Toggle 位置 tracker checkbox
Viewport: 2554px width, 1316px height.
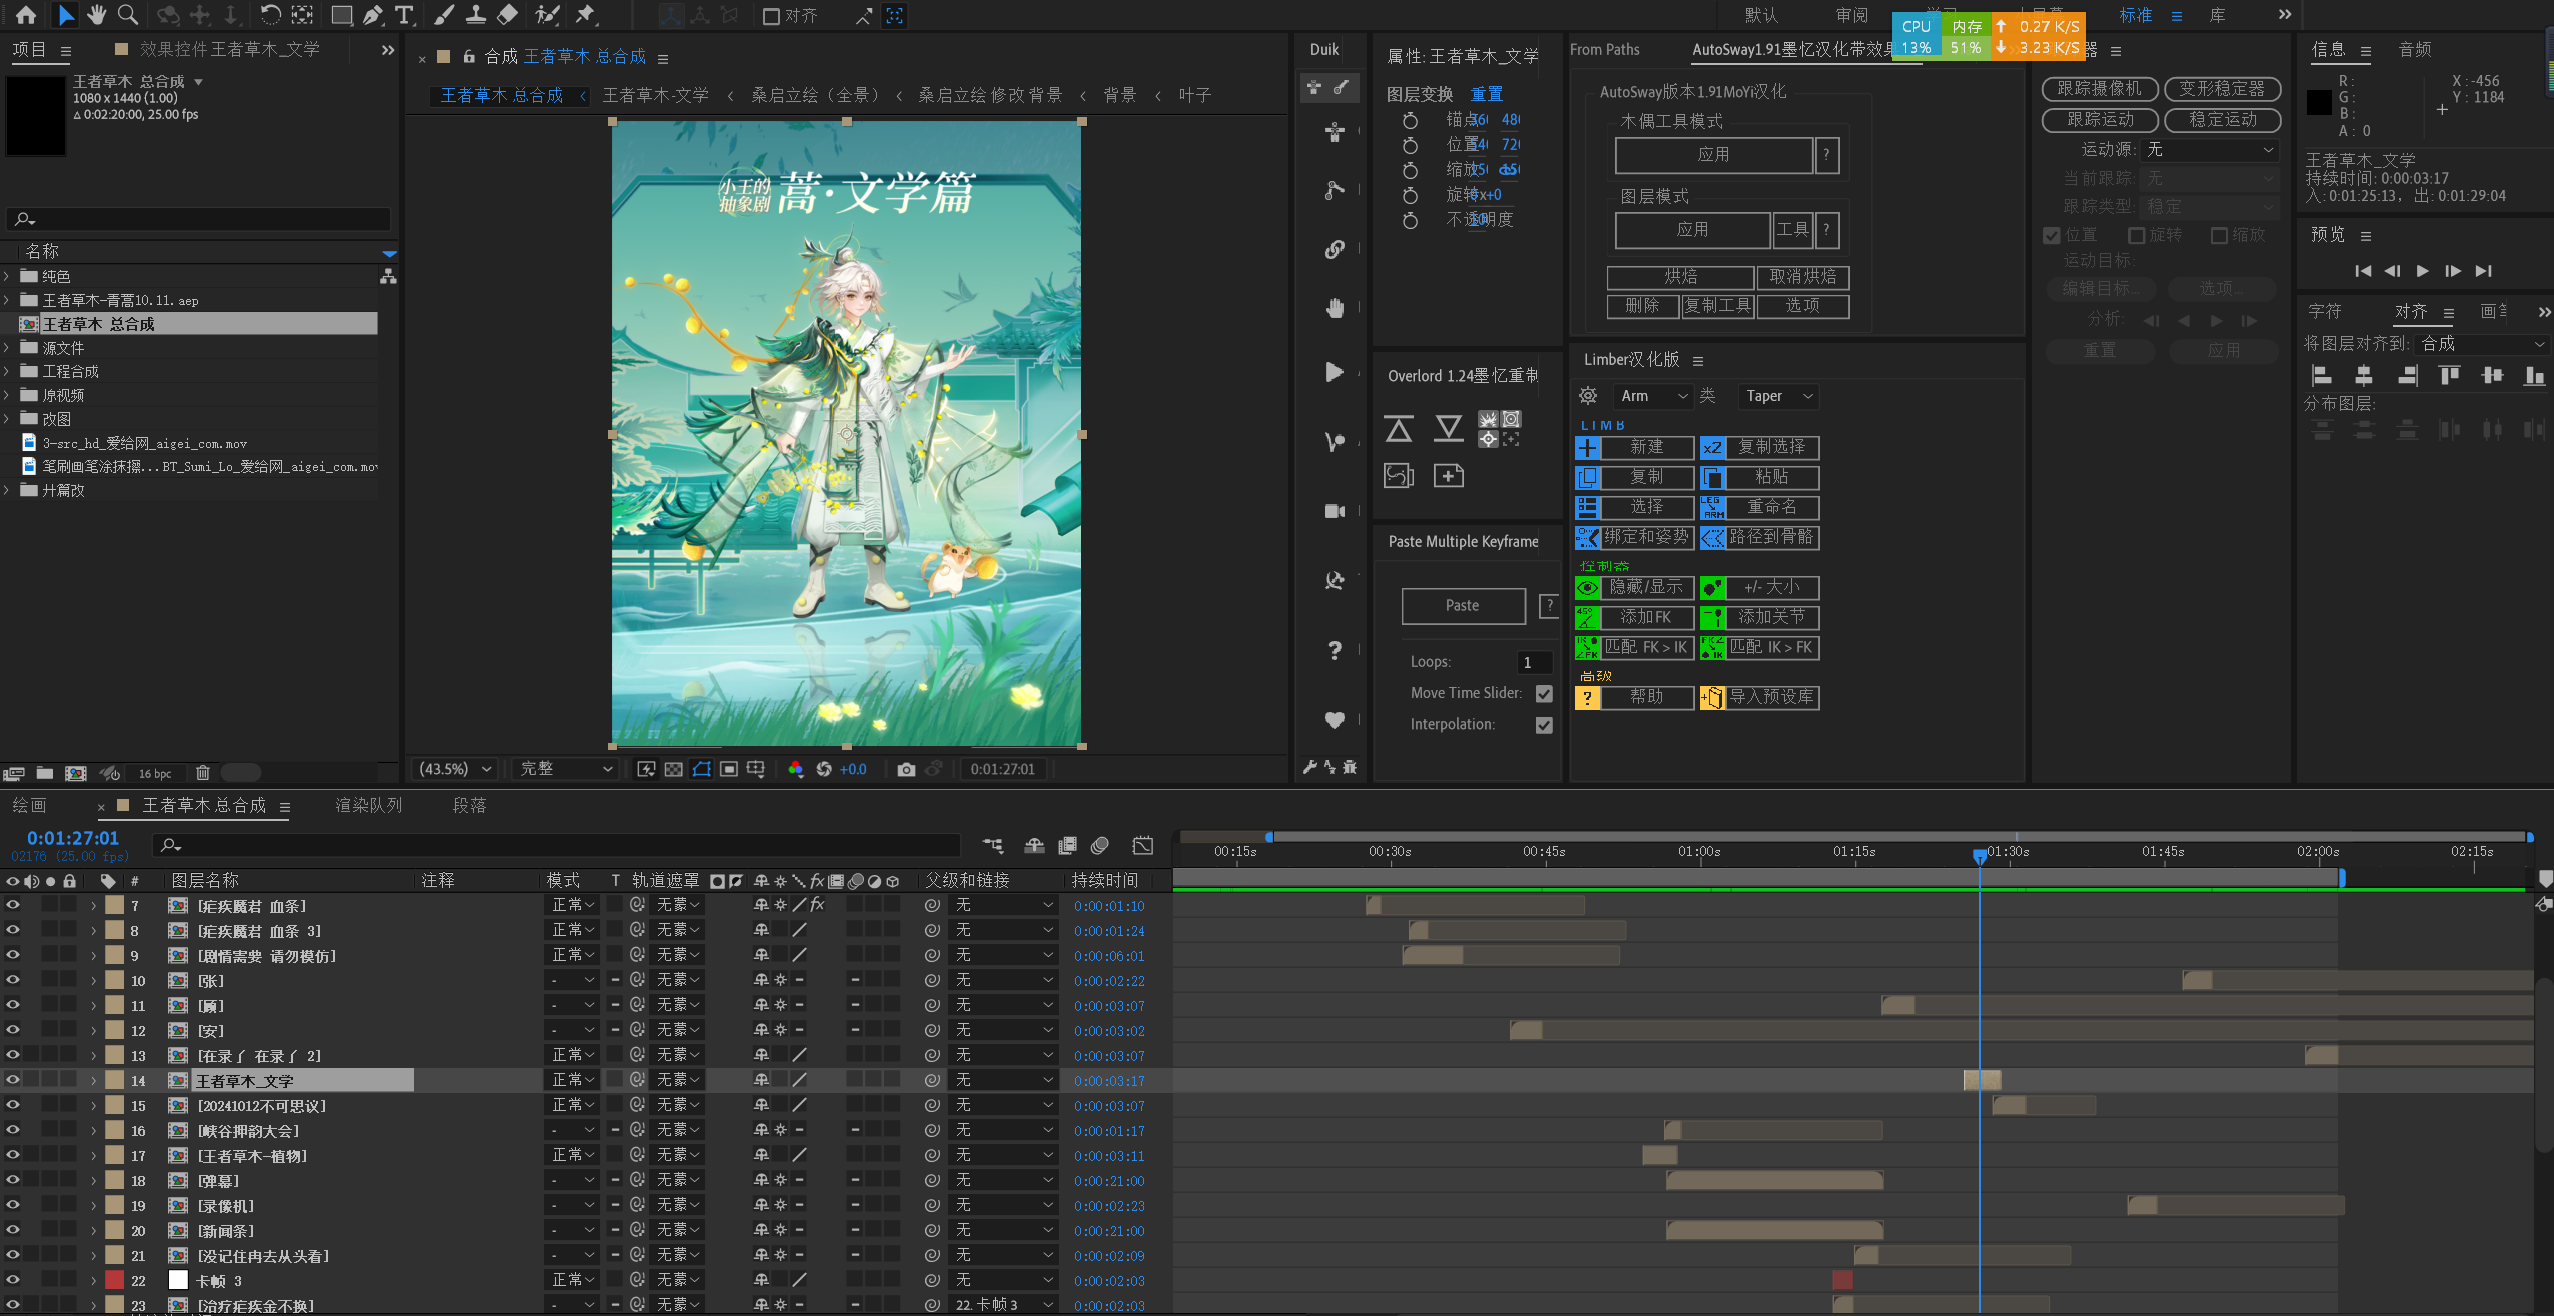click(2052, 235)
